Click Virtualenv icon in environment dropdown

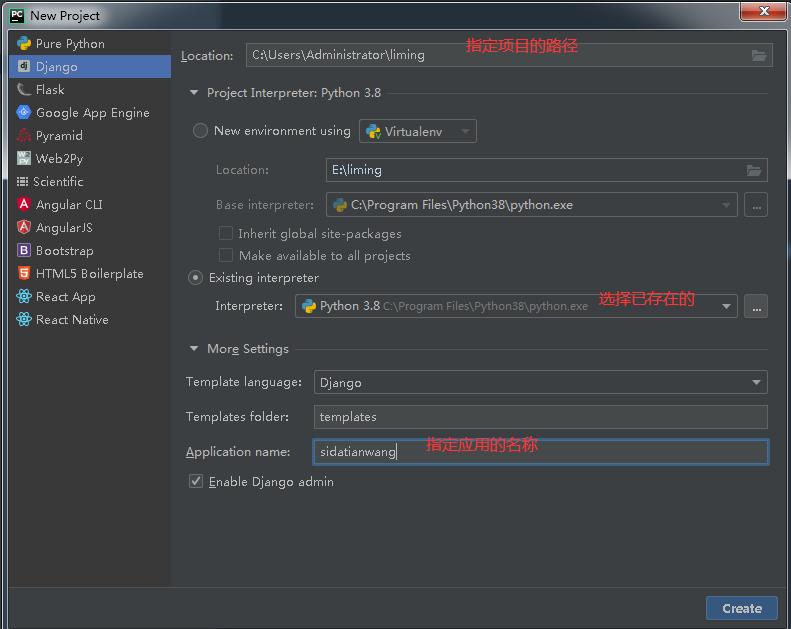pyautogui.click(x=373, y=132)
